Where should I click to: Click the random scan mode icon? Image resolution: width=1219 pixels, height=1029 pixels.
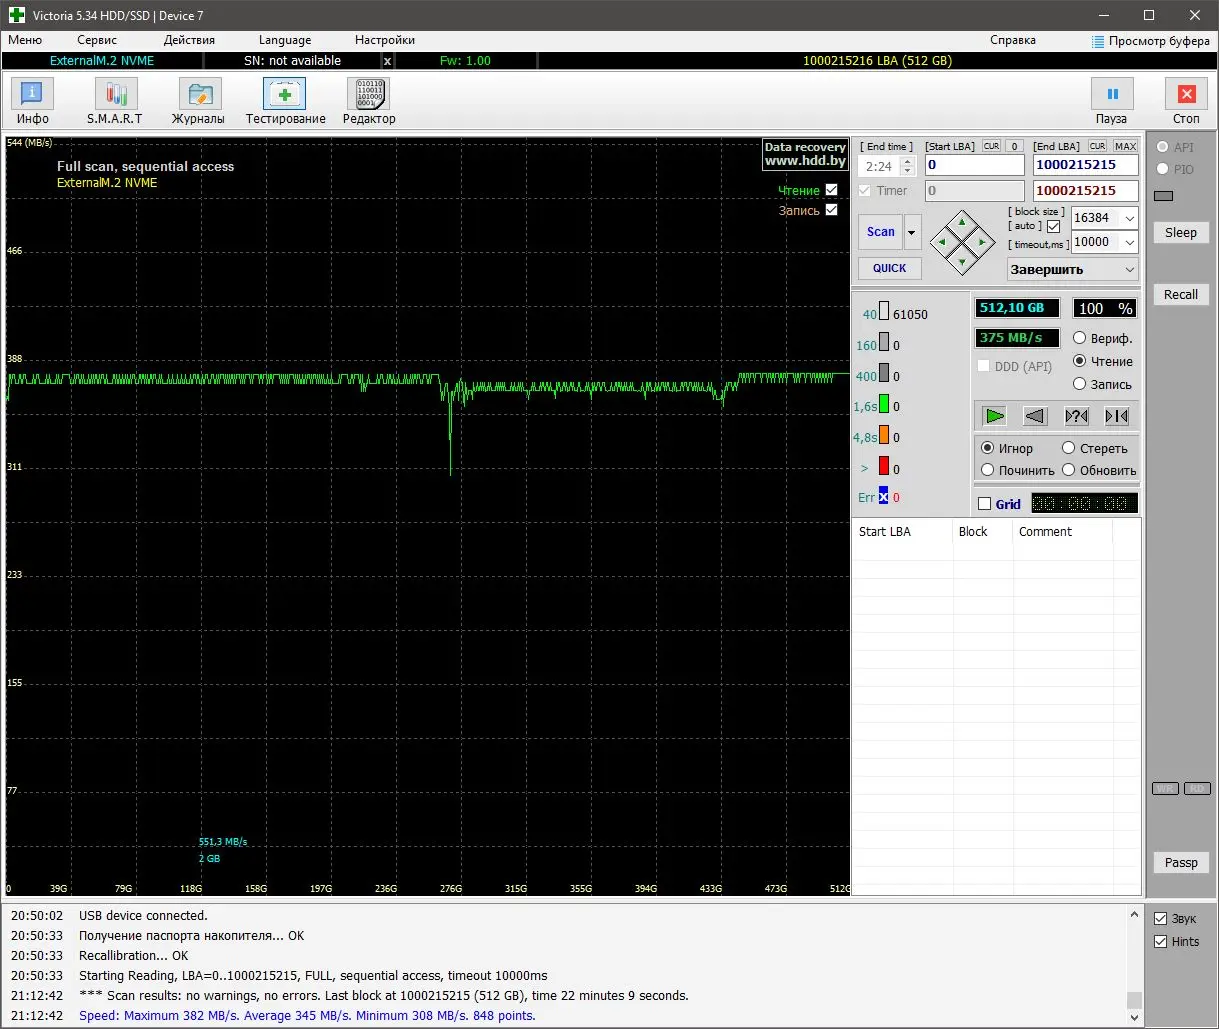coord(1076,416)
